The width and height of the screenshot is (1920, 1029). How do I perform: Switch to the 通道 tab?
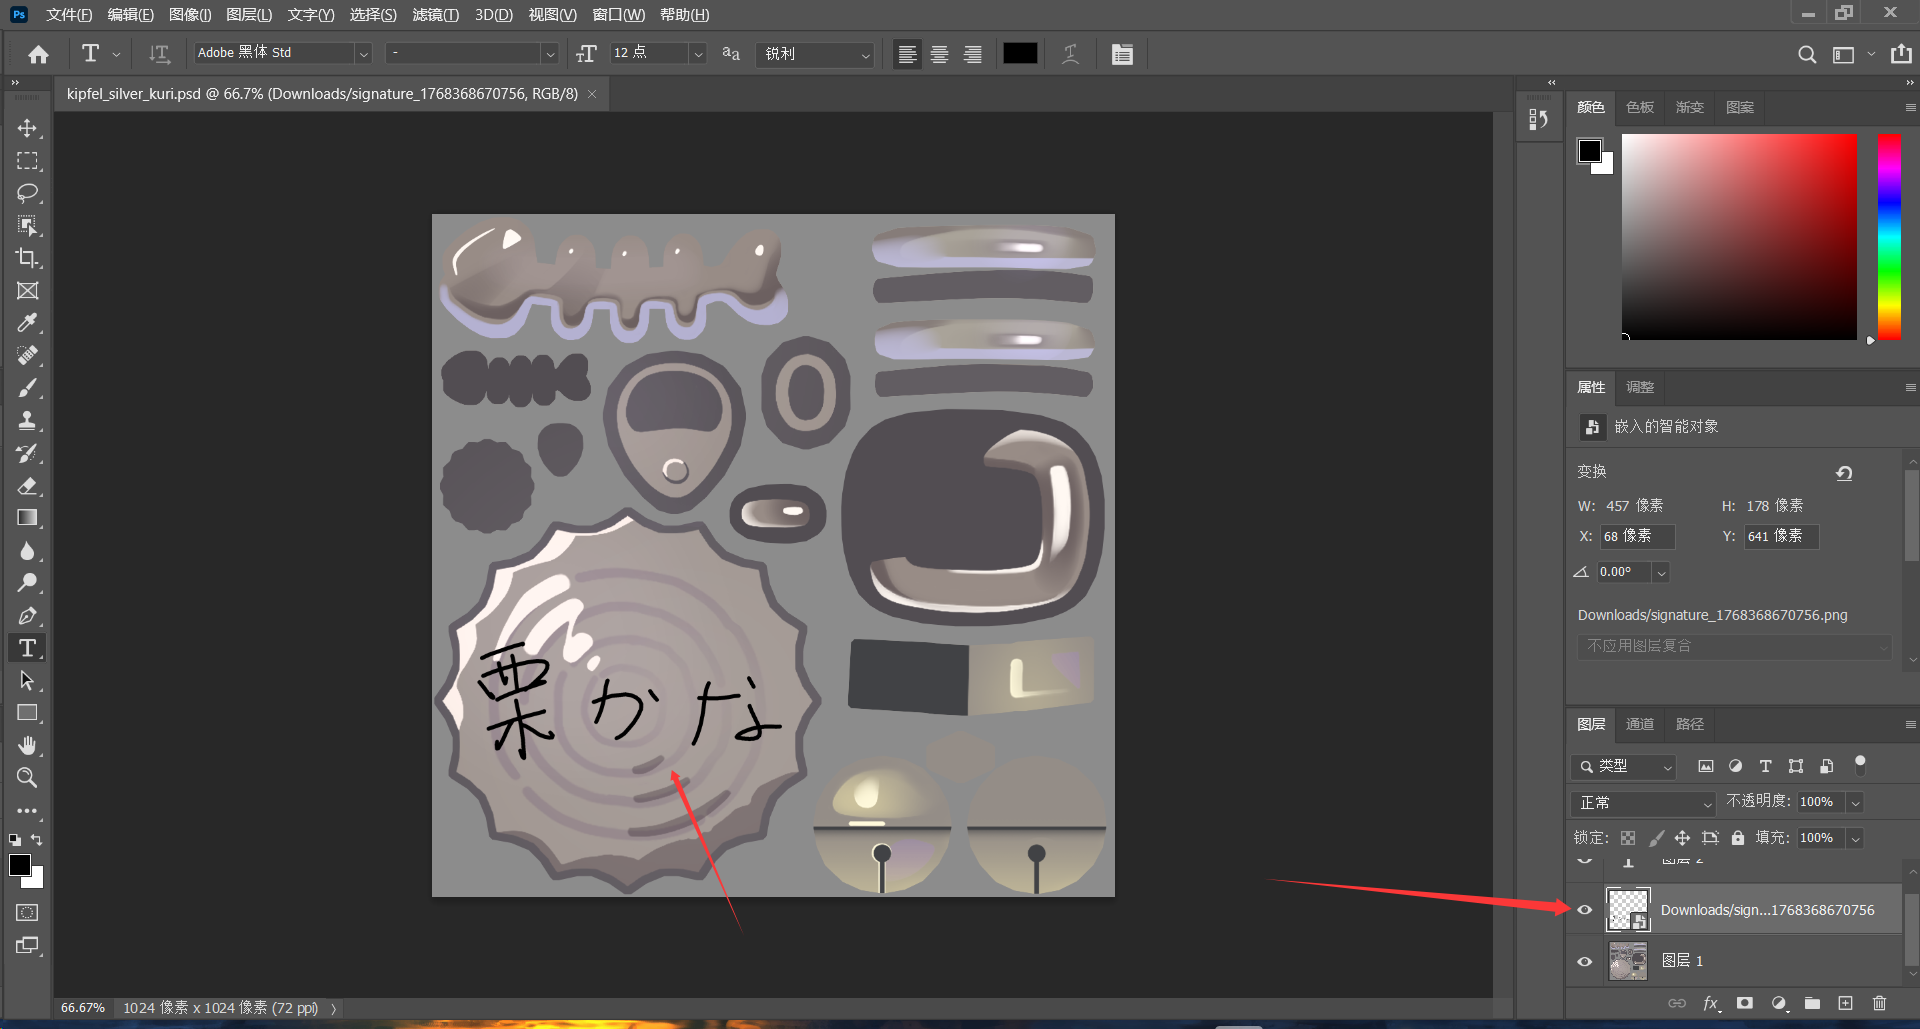1639,724
